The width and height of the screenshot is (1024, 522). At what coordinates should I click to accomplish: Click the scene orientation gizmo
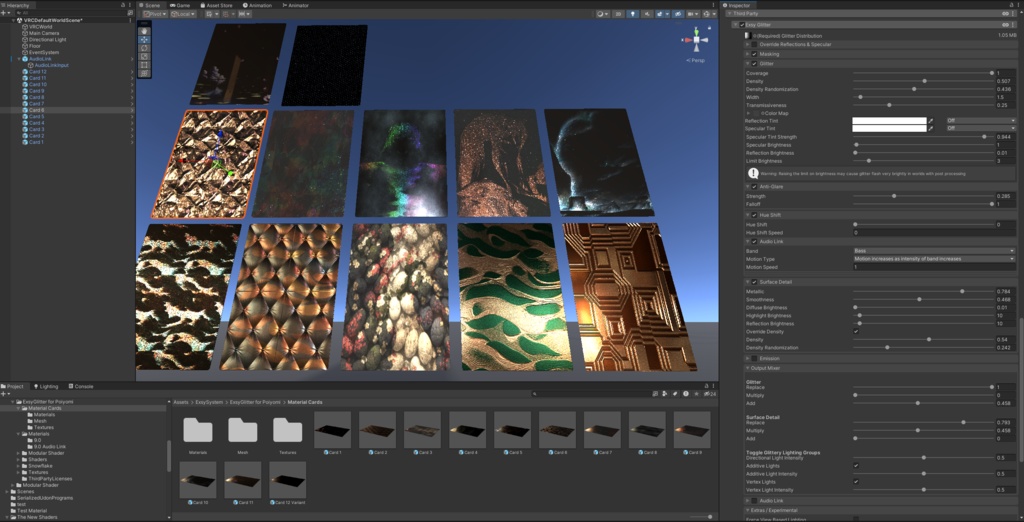[x=694, y=41]
